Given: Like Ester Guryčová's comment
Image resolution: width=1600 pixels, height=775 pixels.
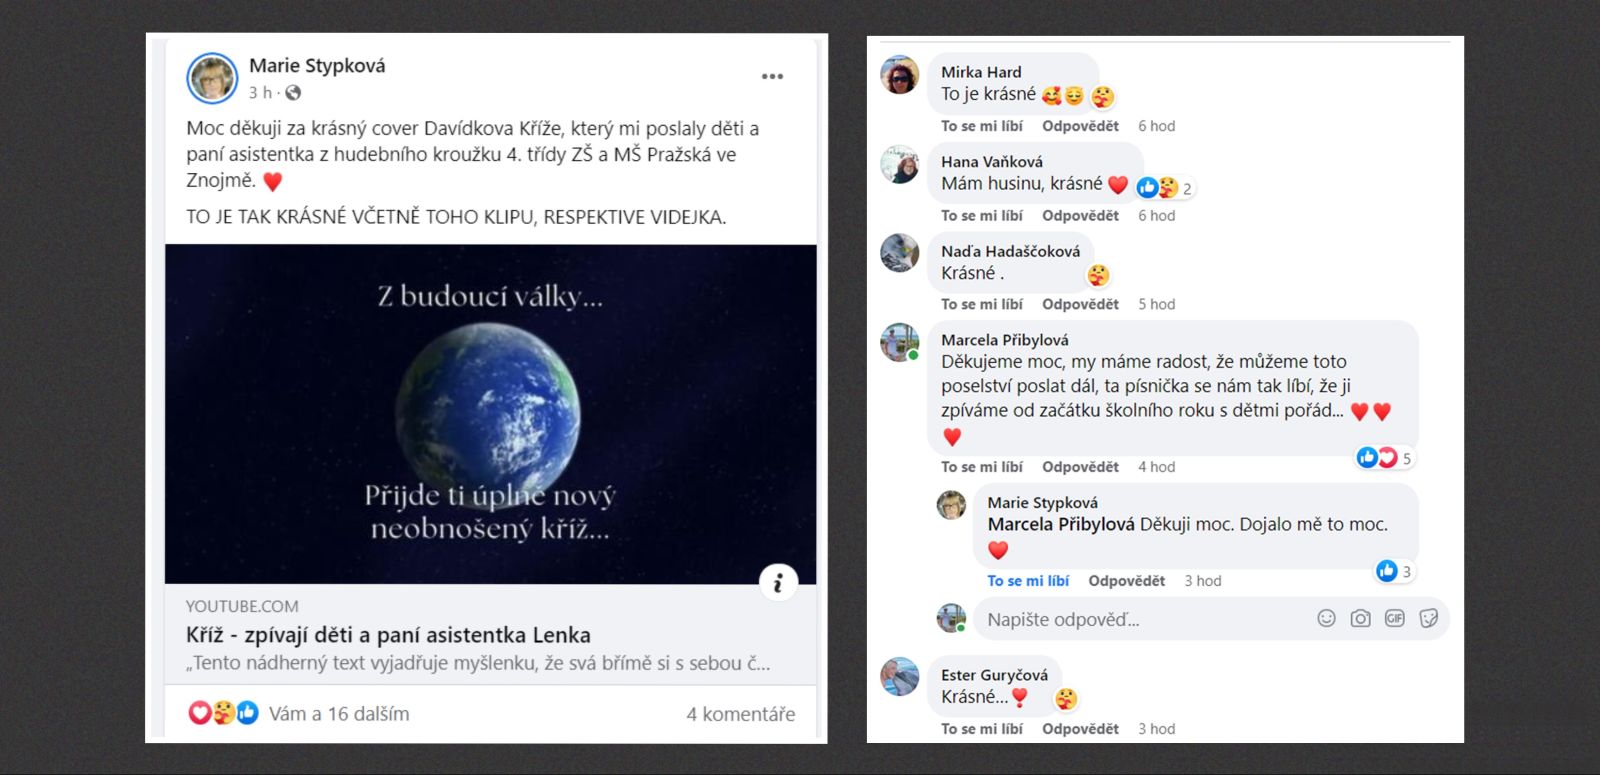Looking at the screenshot, I should coord(981,729).
